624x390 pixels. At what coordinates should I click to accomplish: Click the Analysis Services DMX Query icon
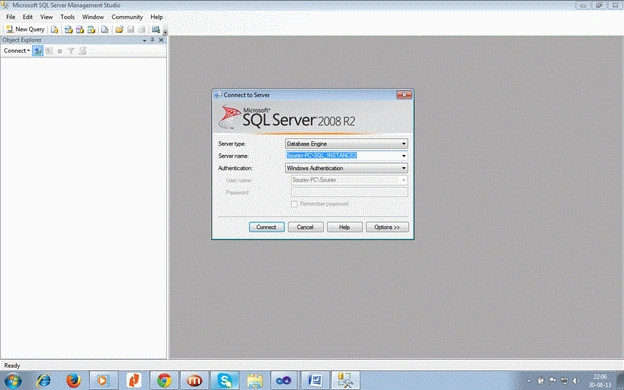(x=80, y=29)
